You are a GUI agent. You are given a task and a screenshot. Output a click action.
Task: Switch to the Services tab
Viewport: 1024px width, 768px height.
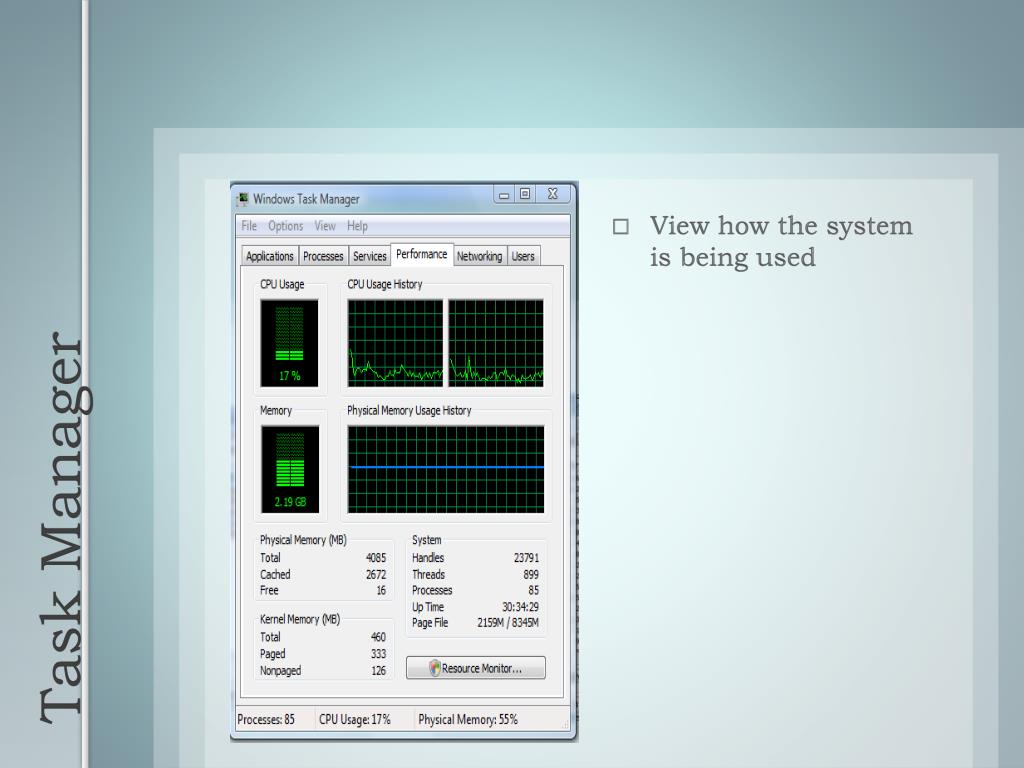370,256
